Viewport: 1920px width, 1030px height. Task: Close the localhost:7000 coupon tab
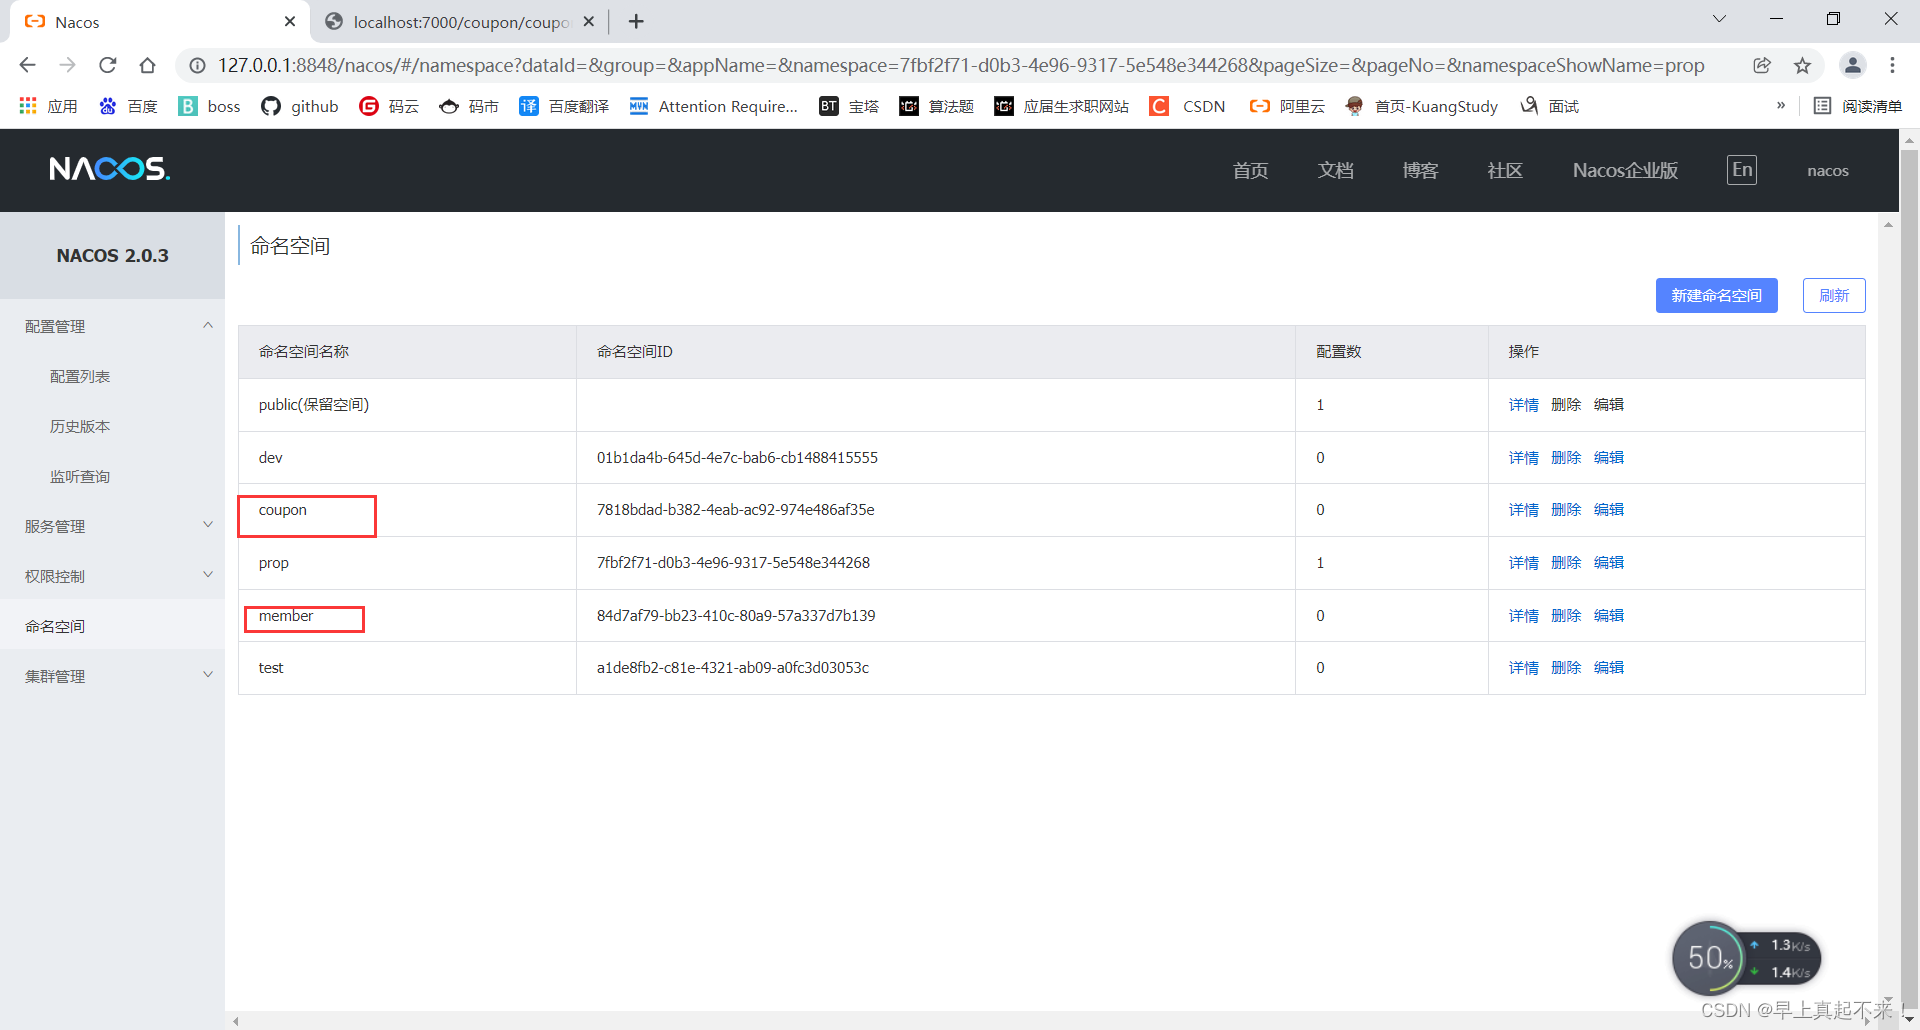[589, 21]
